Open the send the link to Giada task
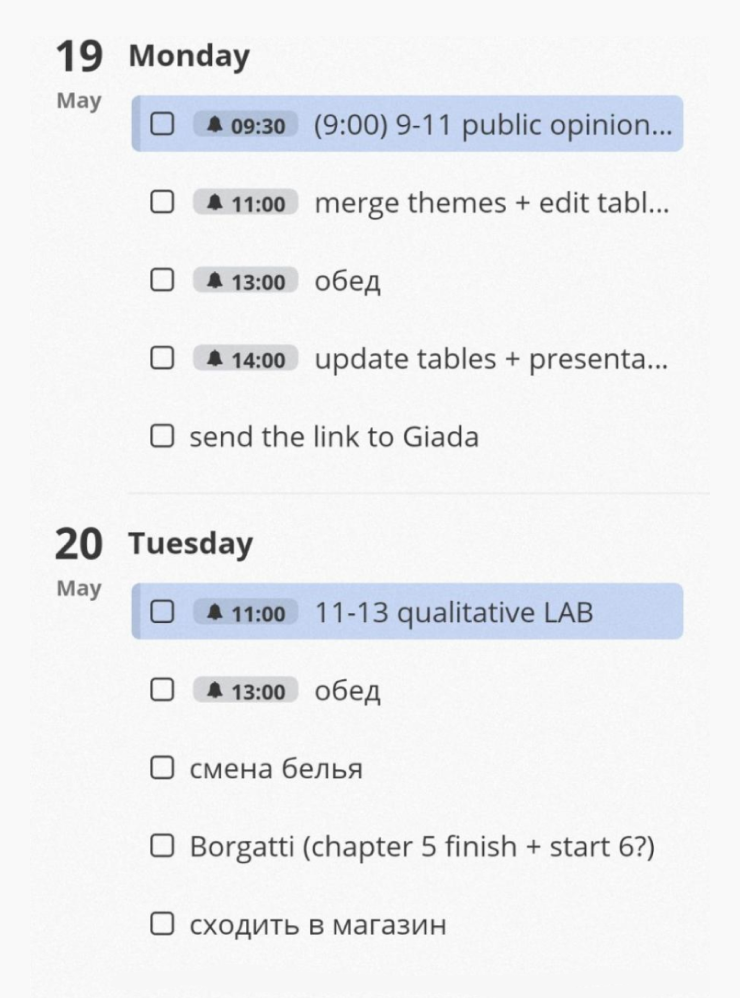The image size is (740, 998). click(x=334, y=437)
